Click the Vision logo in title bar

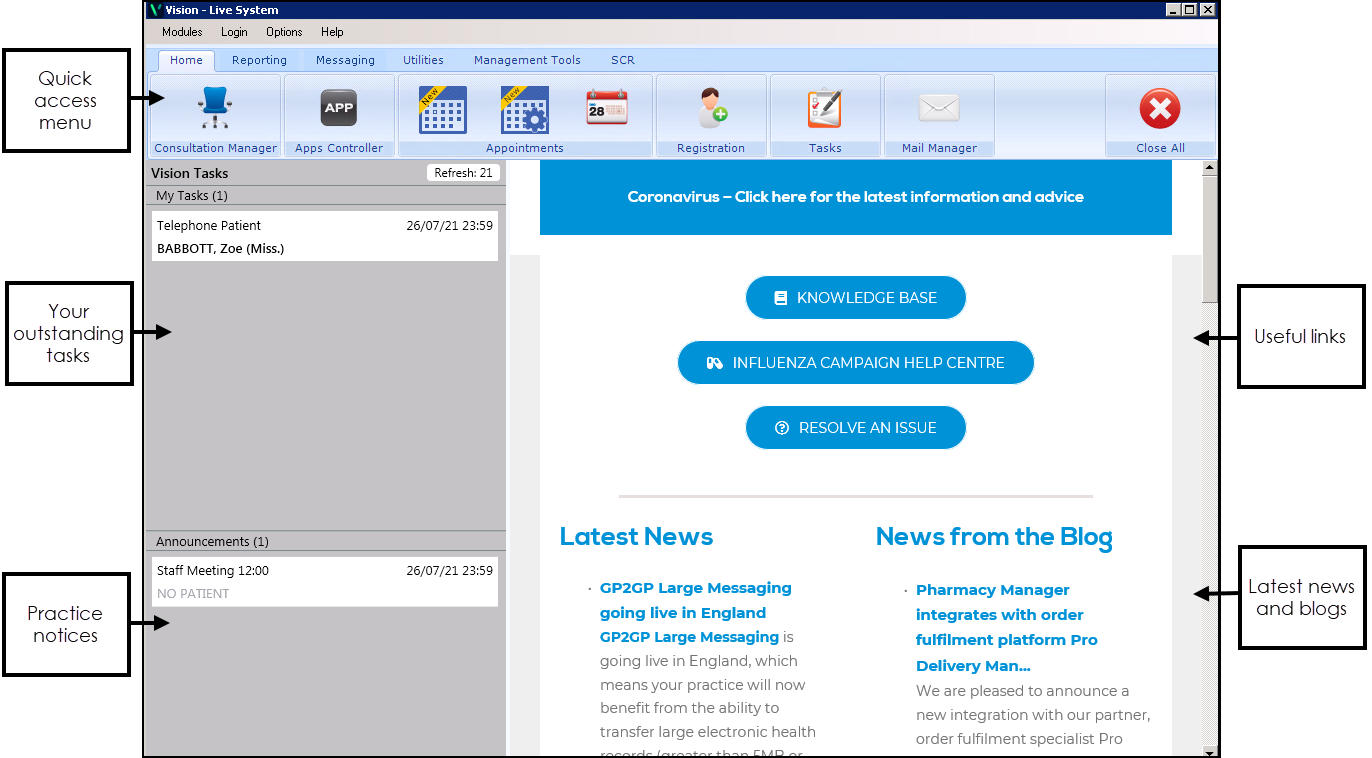(x=155, y=10)
